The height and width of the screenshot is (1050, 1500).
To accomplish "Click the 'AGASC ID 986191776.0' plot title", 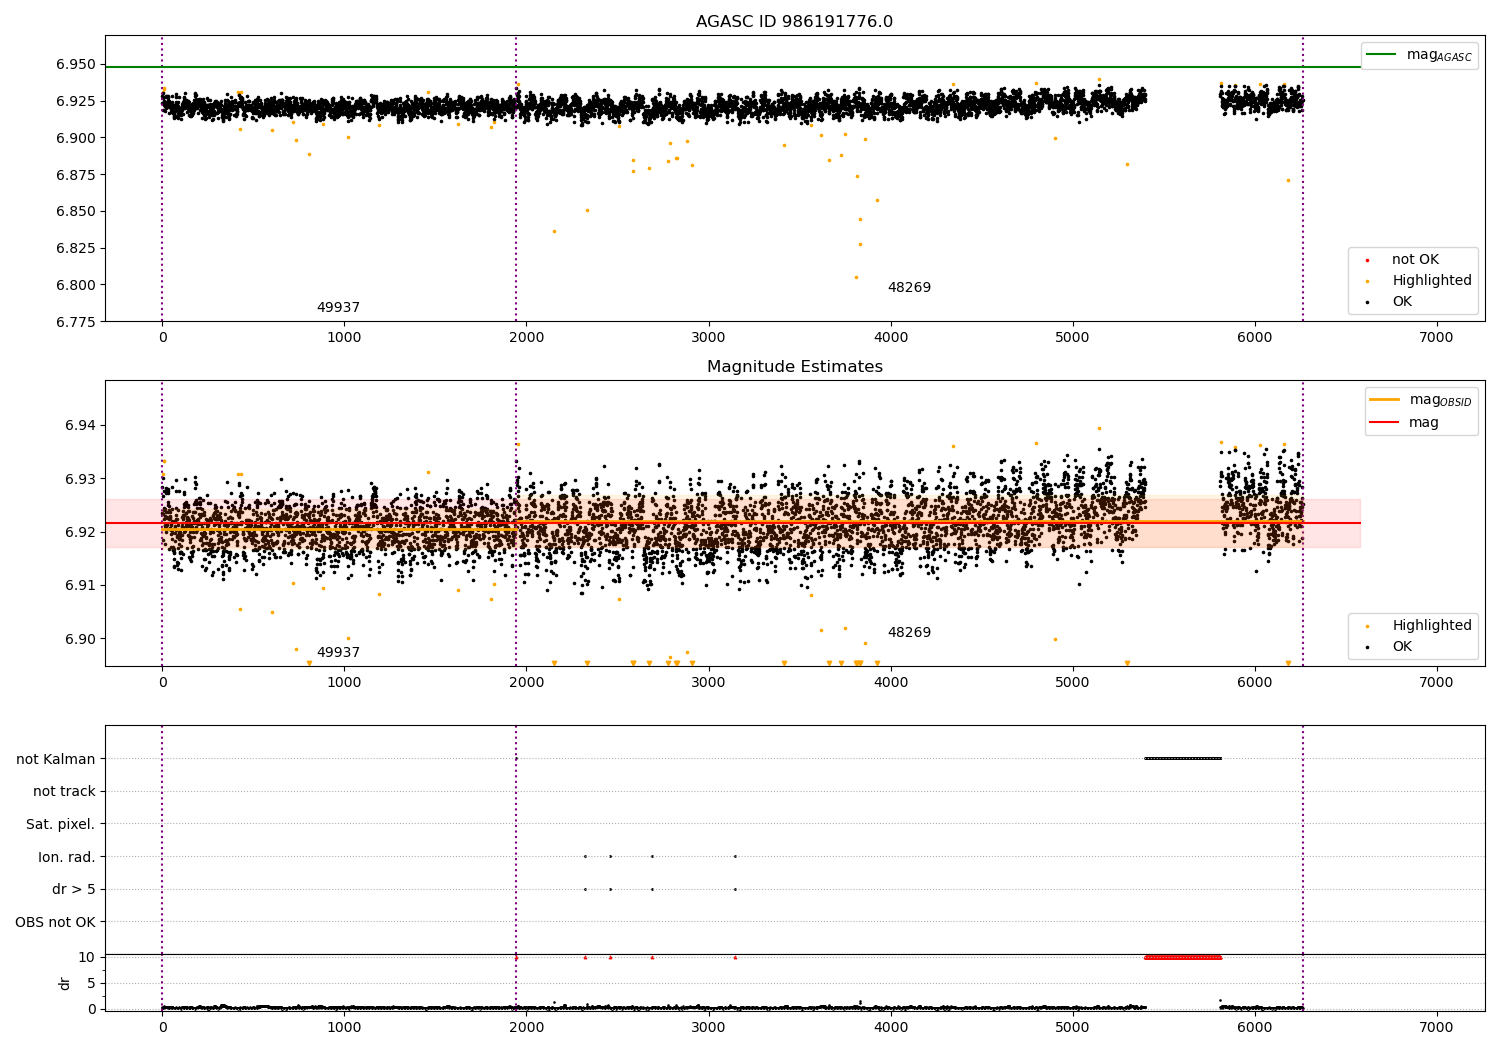I will (794, 22).
